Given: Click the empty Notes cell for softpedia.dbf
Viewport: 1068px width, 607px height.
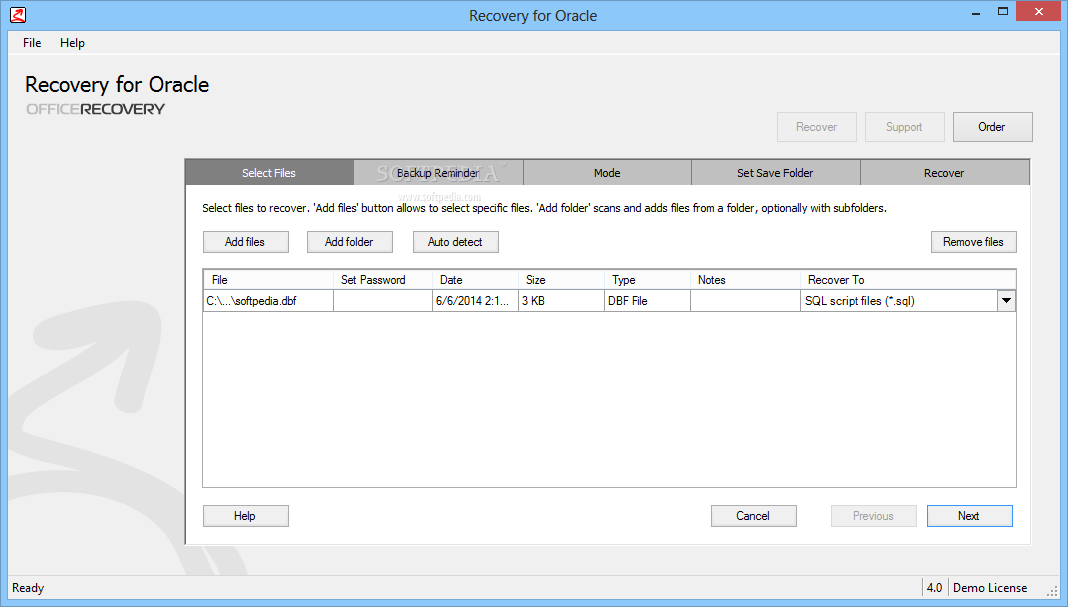Looking at the screenshot, I should [745, 300].
